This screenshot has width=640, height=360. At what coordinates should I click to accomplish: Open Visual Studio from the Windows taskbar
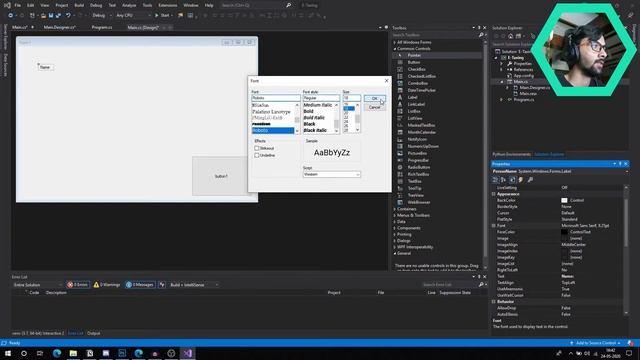click(x=187, y=353)
